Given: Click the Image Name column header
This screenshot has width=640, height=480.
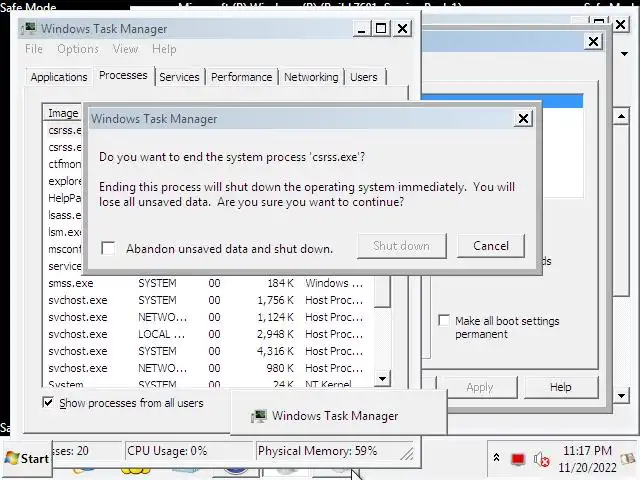Looking at the screenshot, I should (x=63, y=113).
